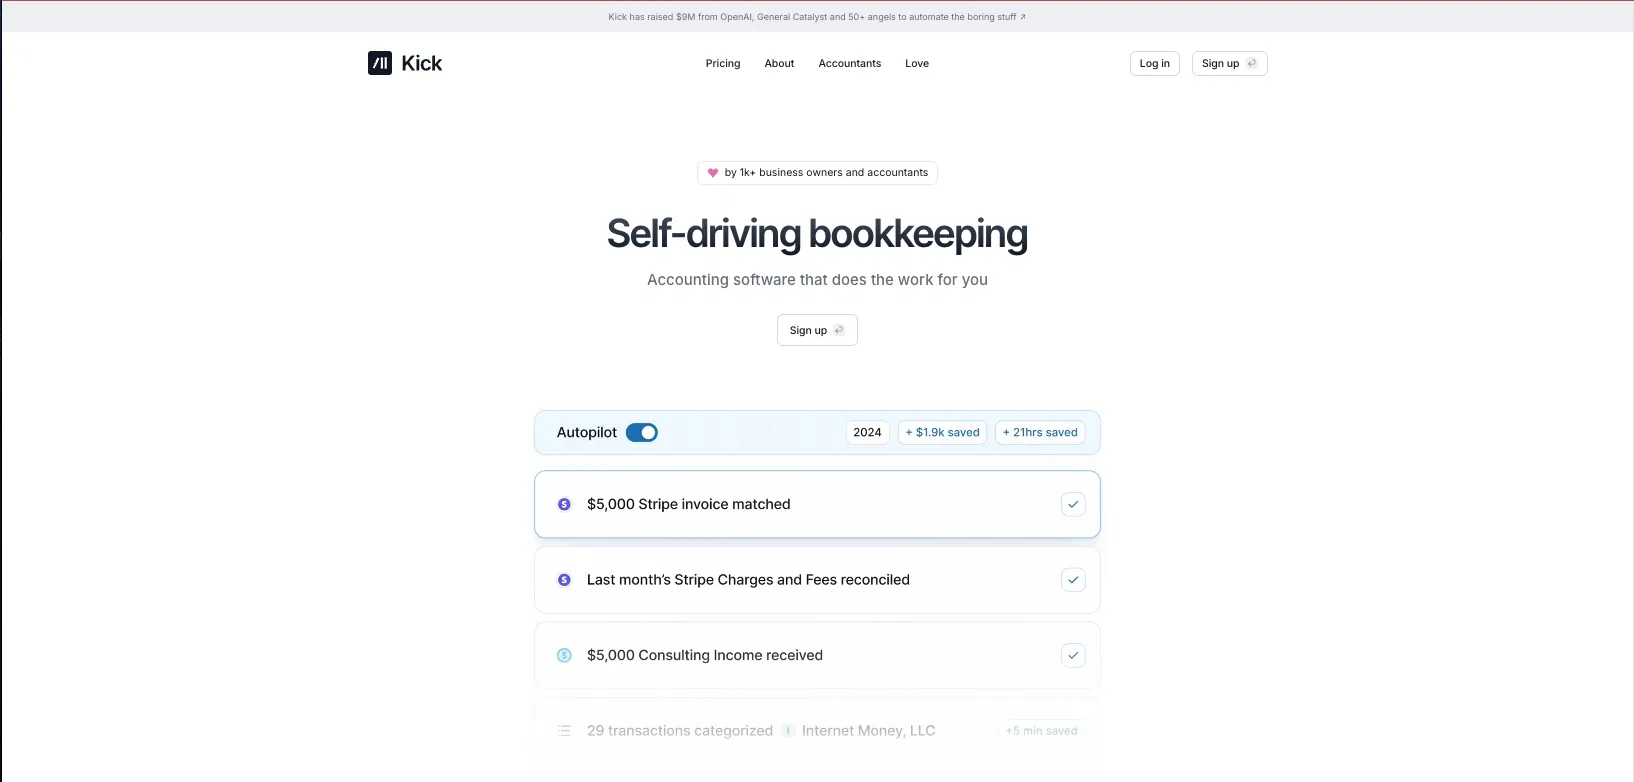Image resolution: width=1634 pixels, height=782 pixels.
Task: Click list icon beside transactions categorized
Action: [x=564, y=731]
